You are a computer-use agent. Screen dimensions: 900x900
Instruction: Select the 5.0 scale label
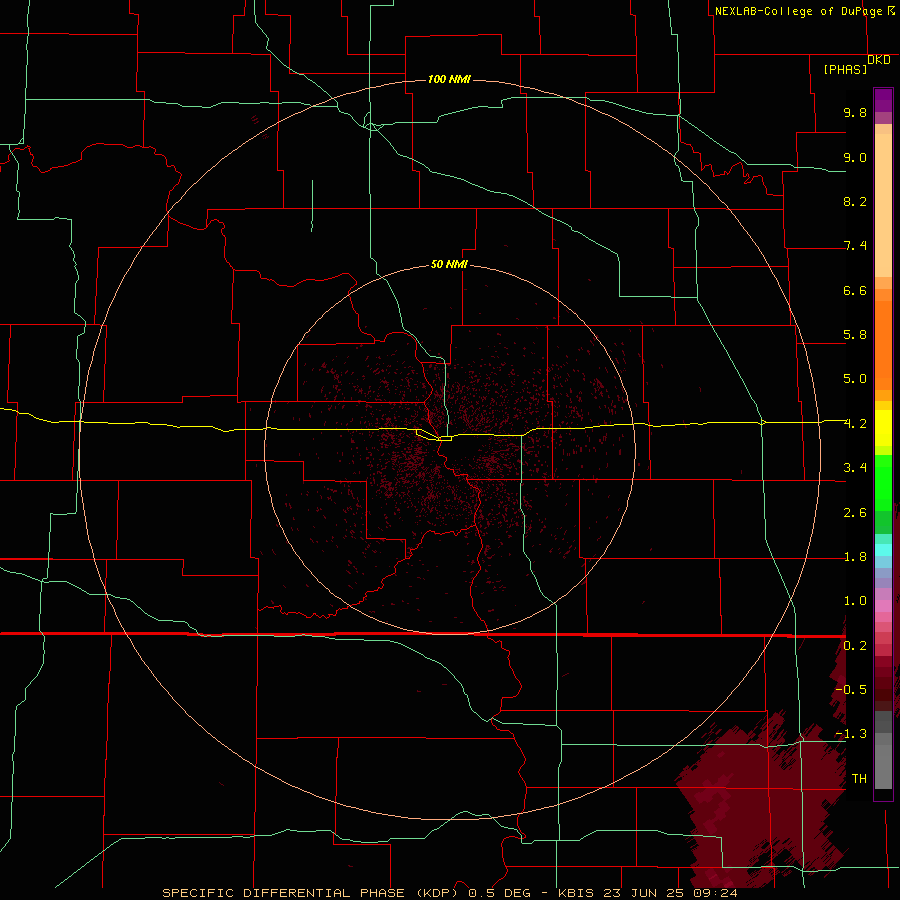[x=855, y=379]
